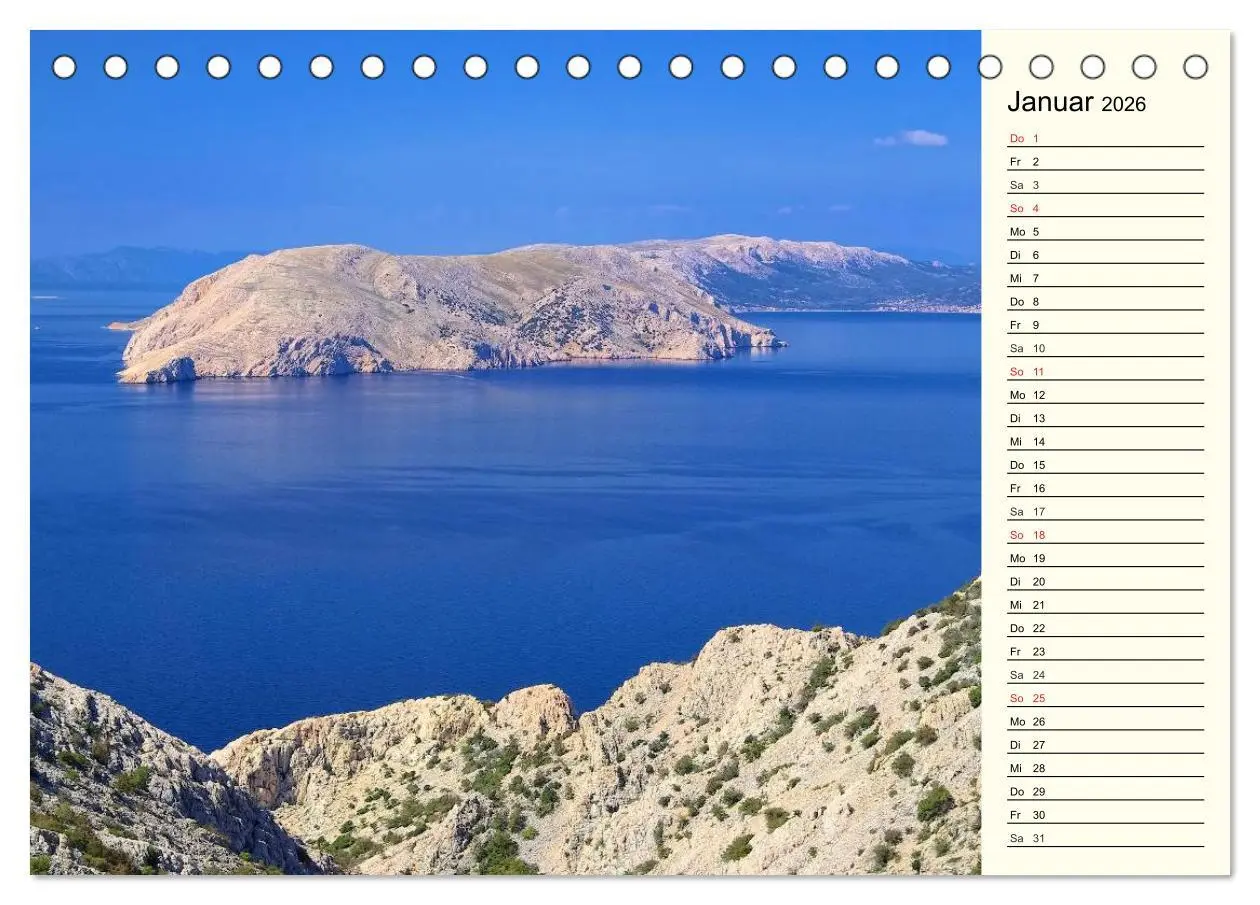This screenshot has width=1260, height=905.
Task: Select the row "Do 1"
Action: click(1105, 138)
